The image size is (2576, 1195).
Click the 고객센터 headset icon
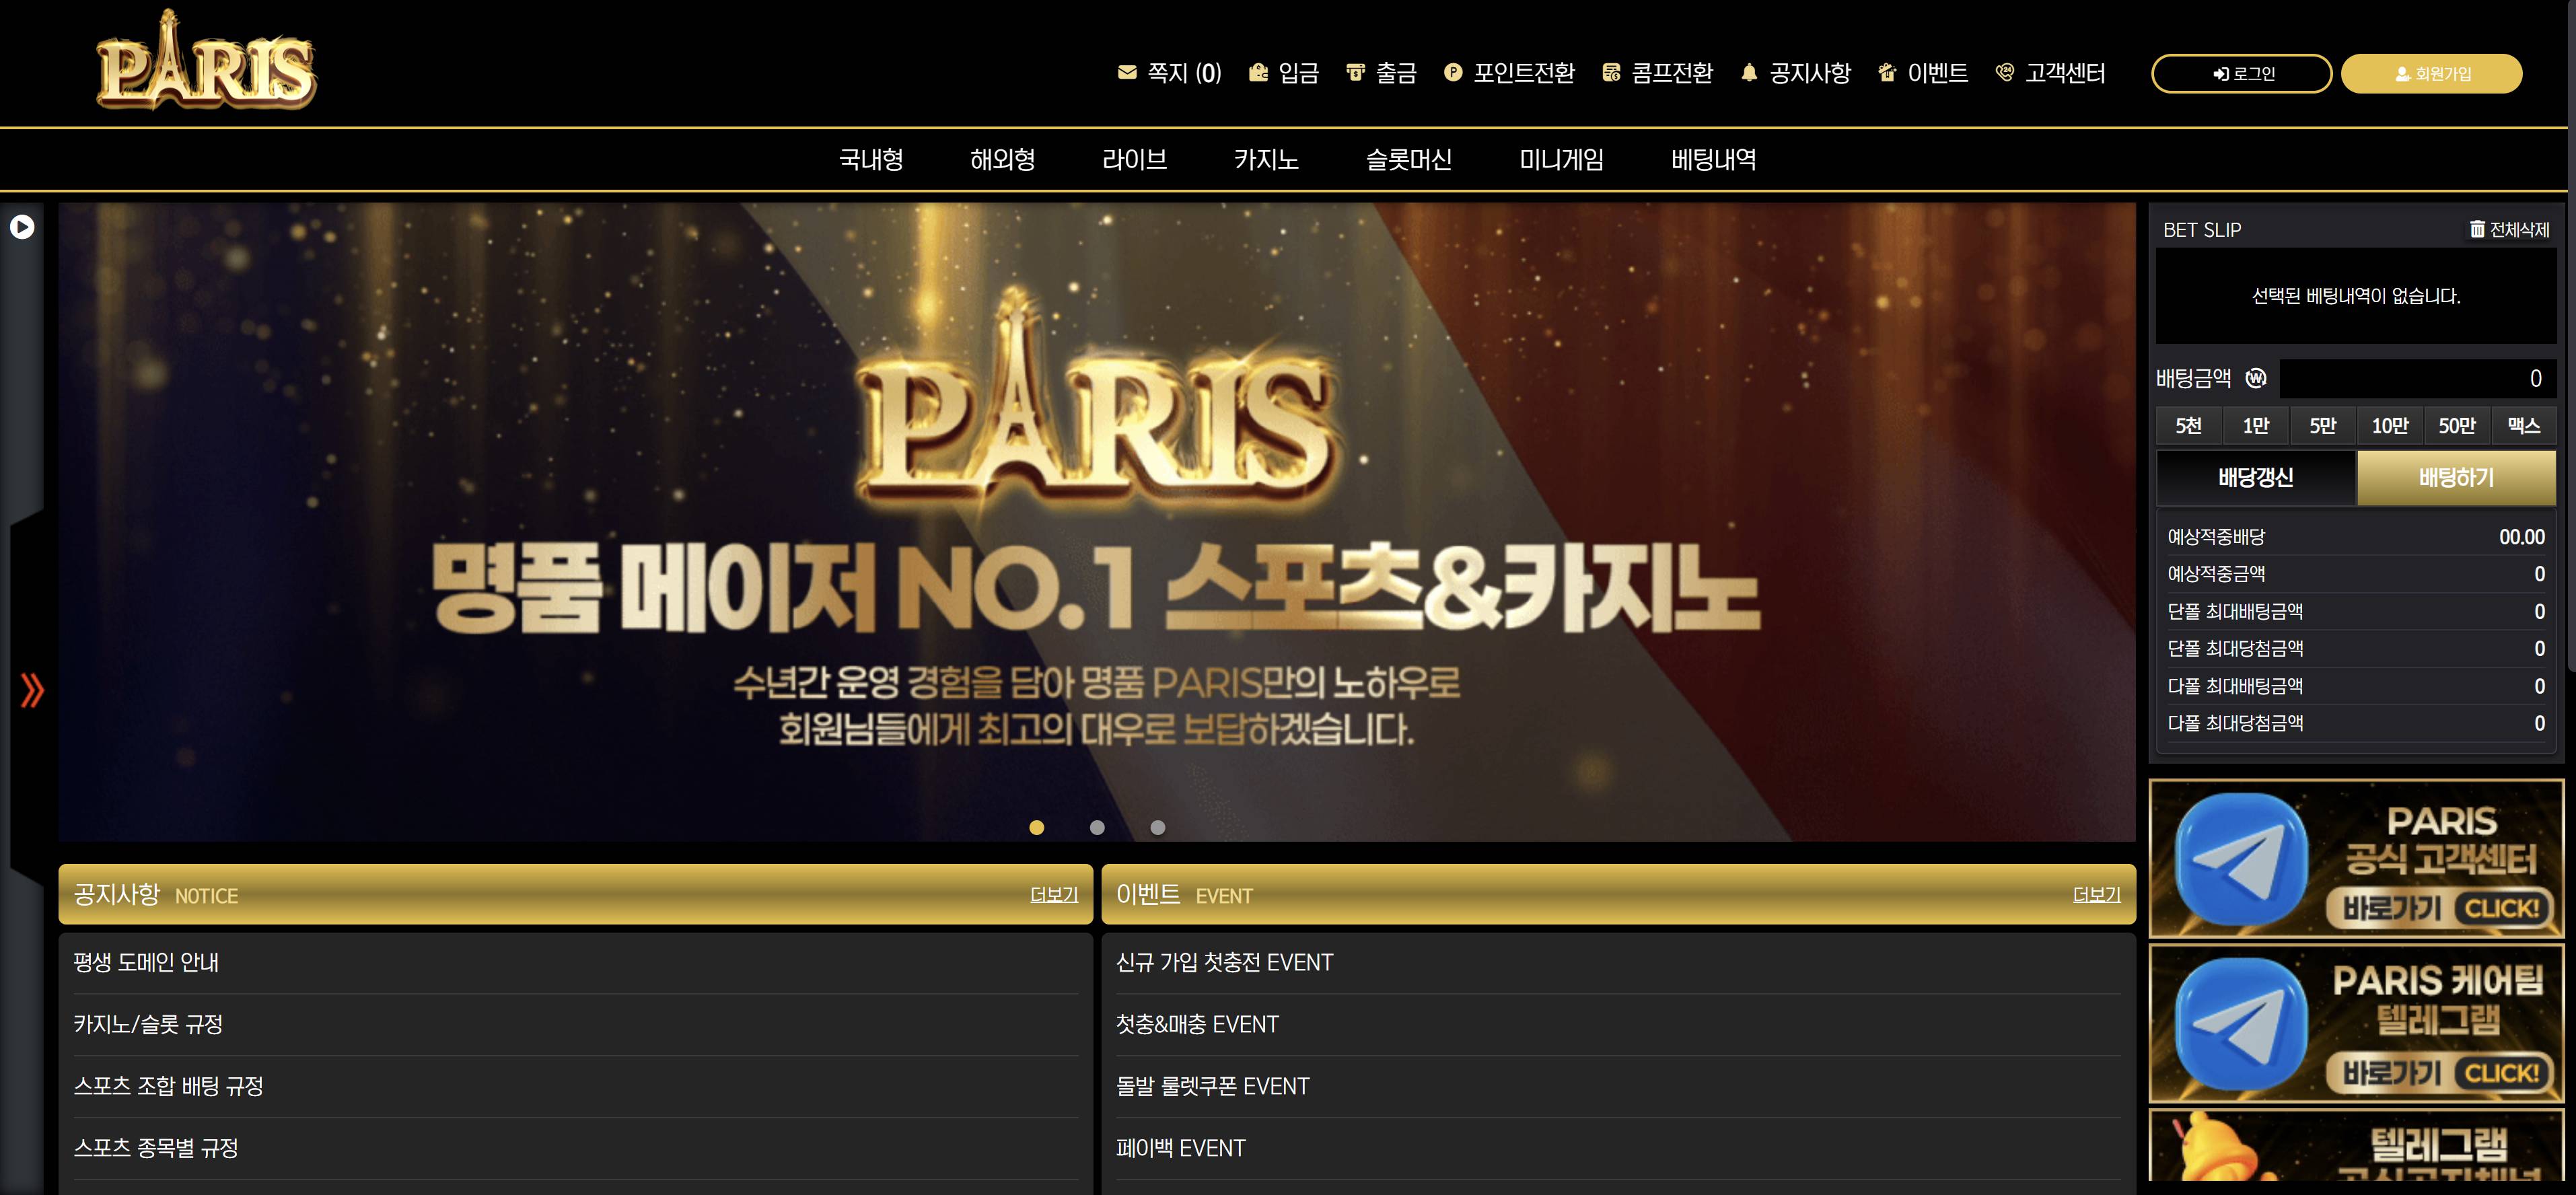(2004, 73)
